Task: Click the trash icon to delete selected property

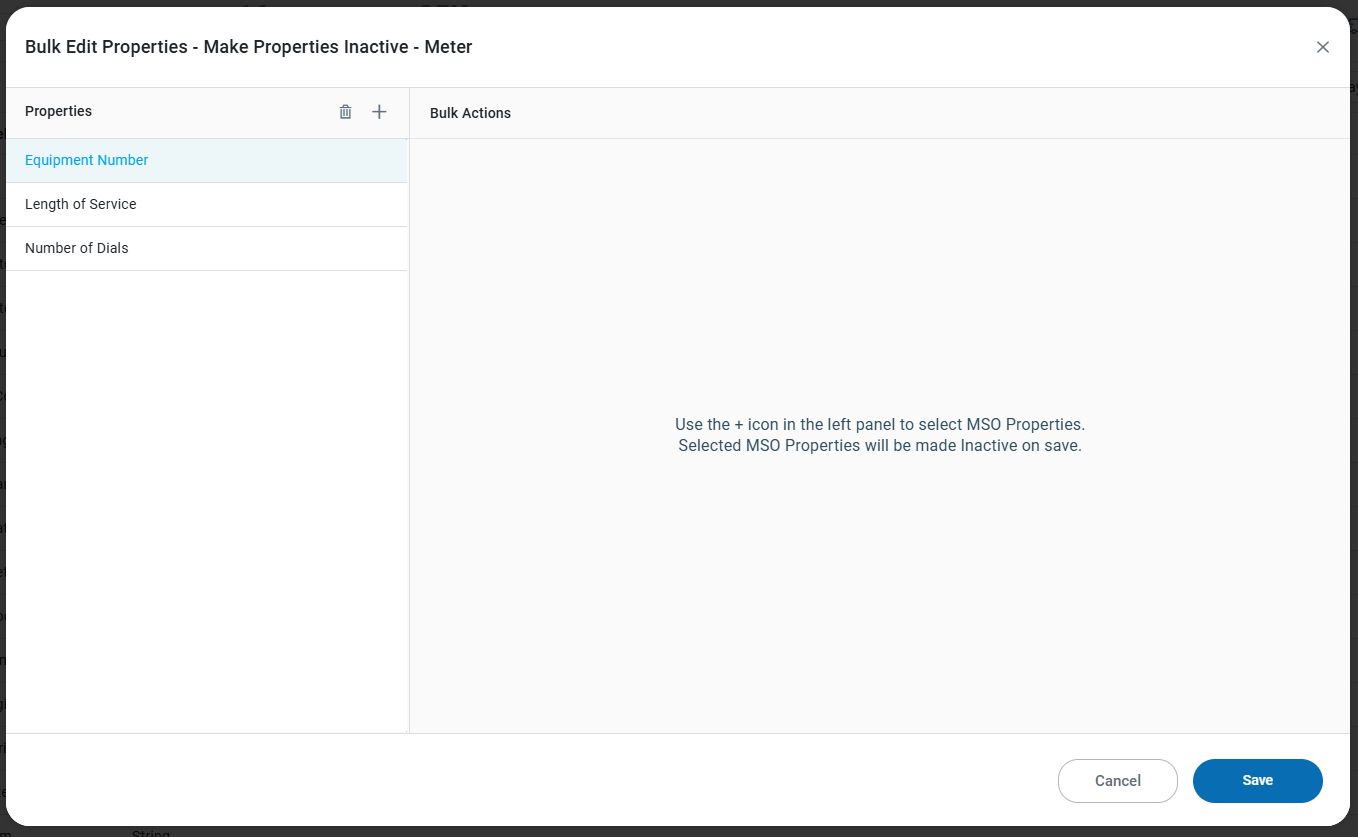Action: click(345, 112)
